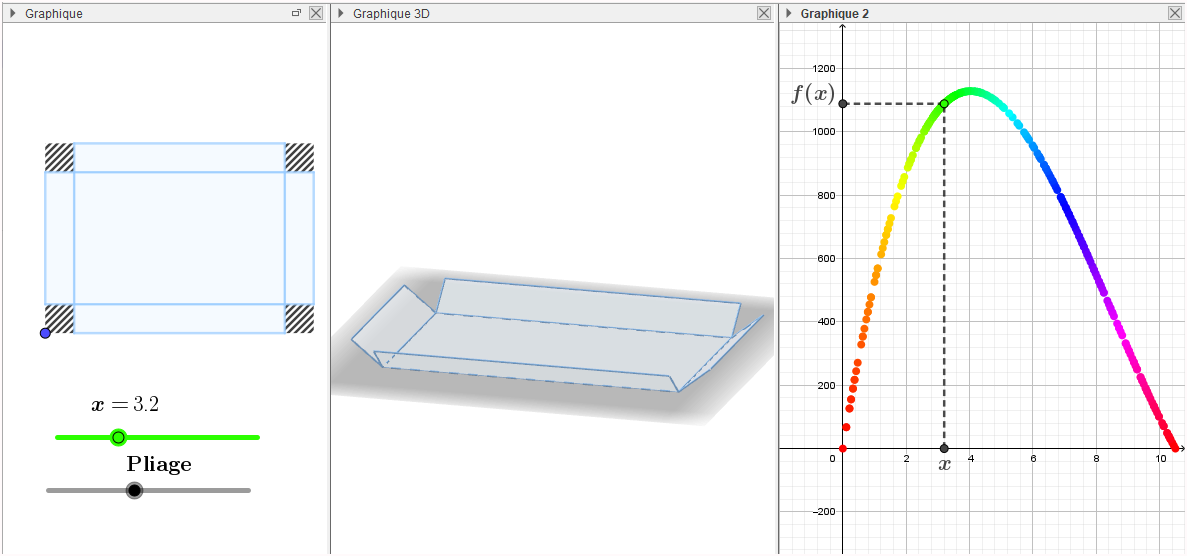1187x556 pixels.
Task: Expand the Graphique style bar triangle
Action: pos(13,14)
